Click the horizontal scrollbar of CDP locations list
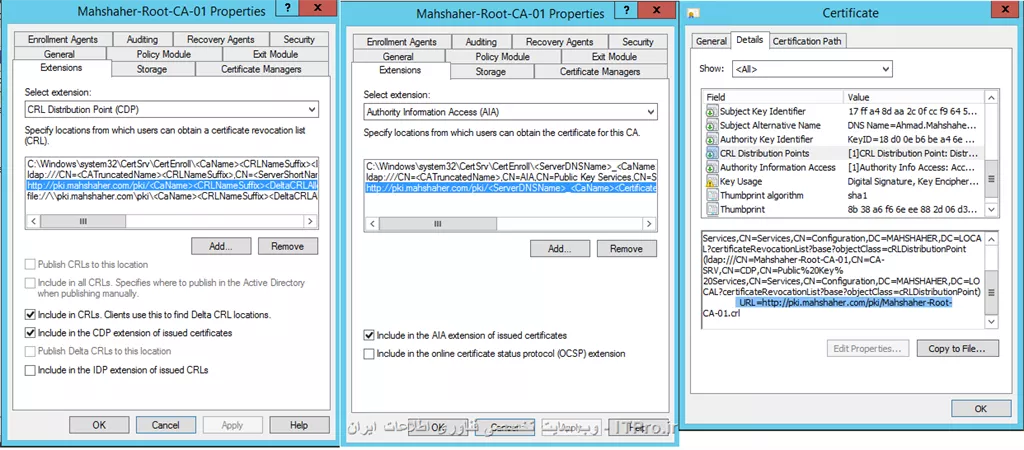 click(x=172, y=222)
